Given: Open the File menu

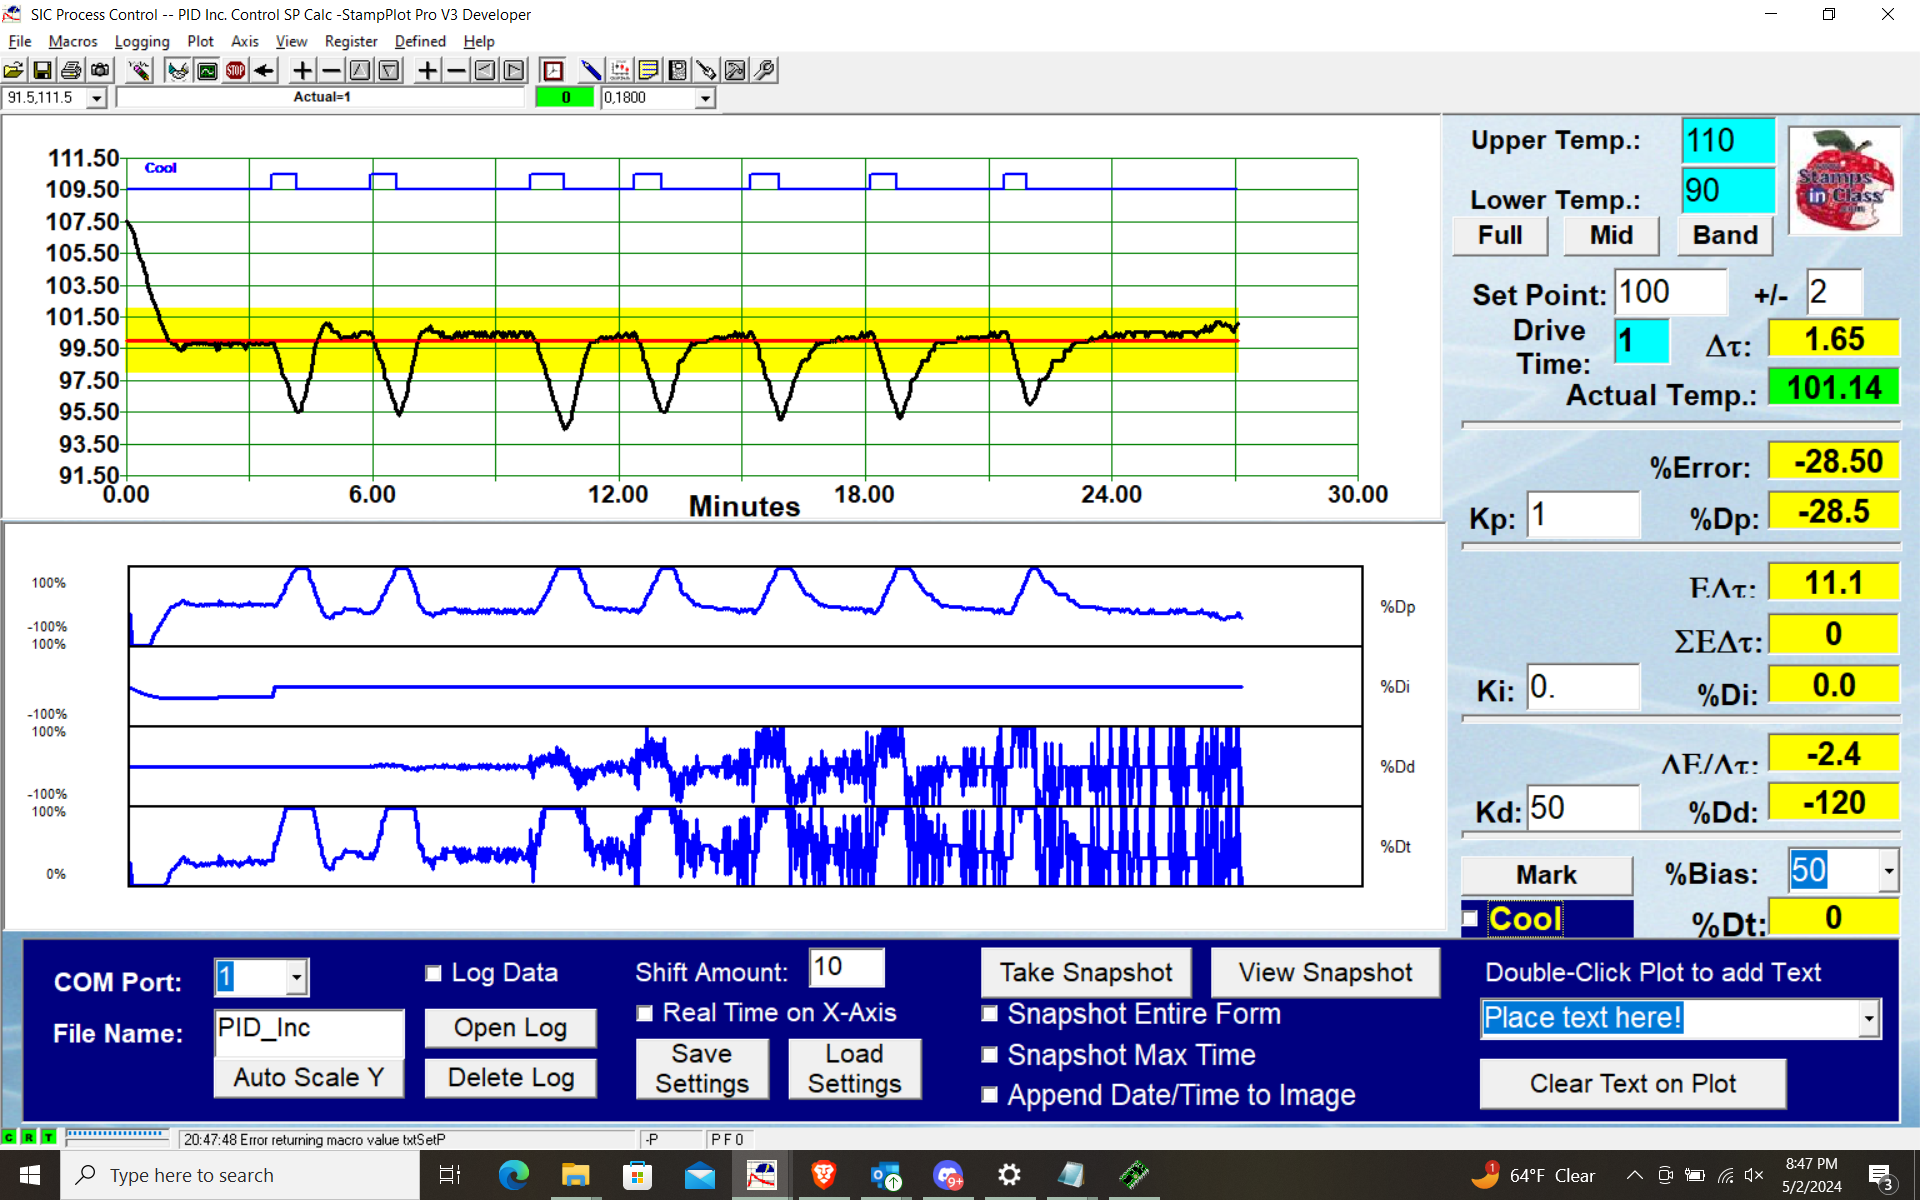Looking at the screenshot, I should (x=20, y=41).
